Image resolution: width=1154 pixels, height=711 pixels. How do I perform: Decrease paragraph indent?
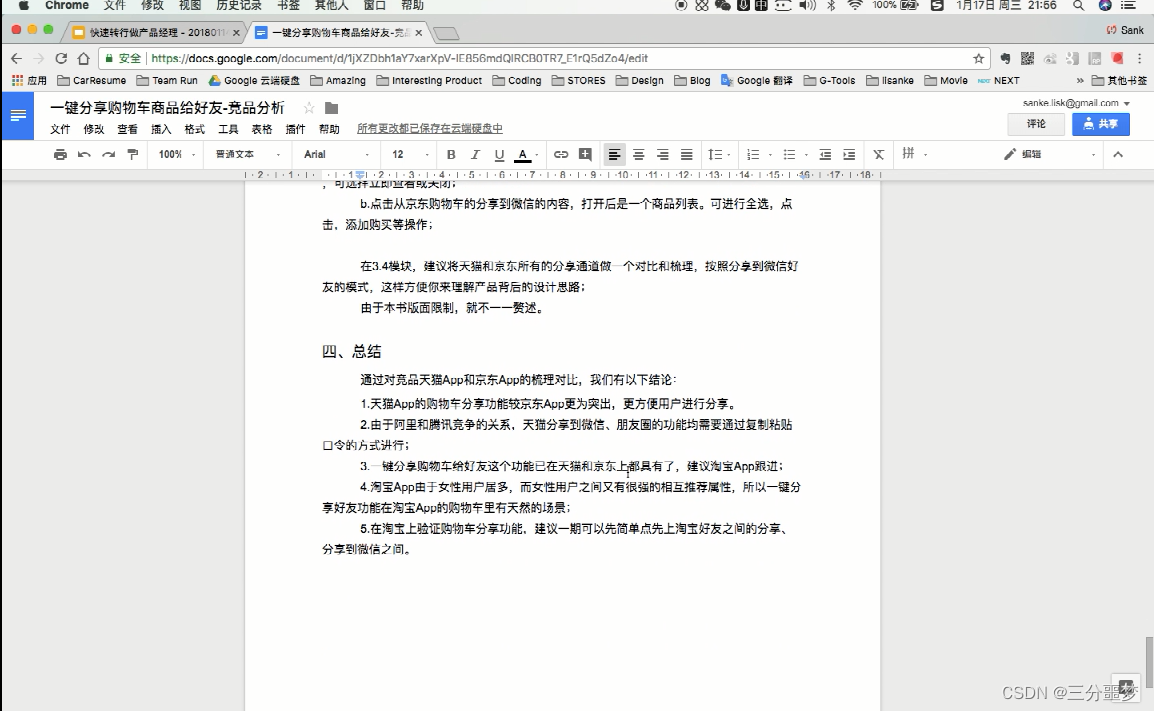point(825,155)
